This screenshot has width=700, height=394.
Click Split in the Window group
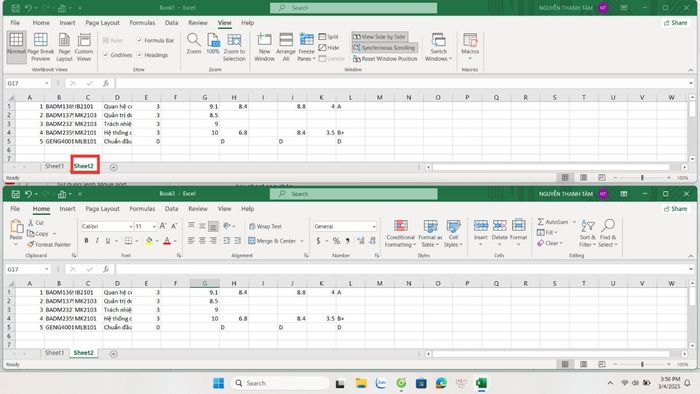(x=329, y=37)
